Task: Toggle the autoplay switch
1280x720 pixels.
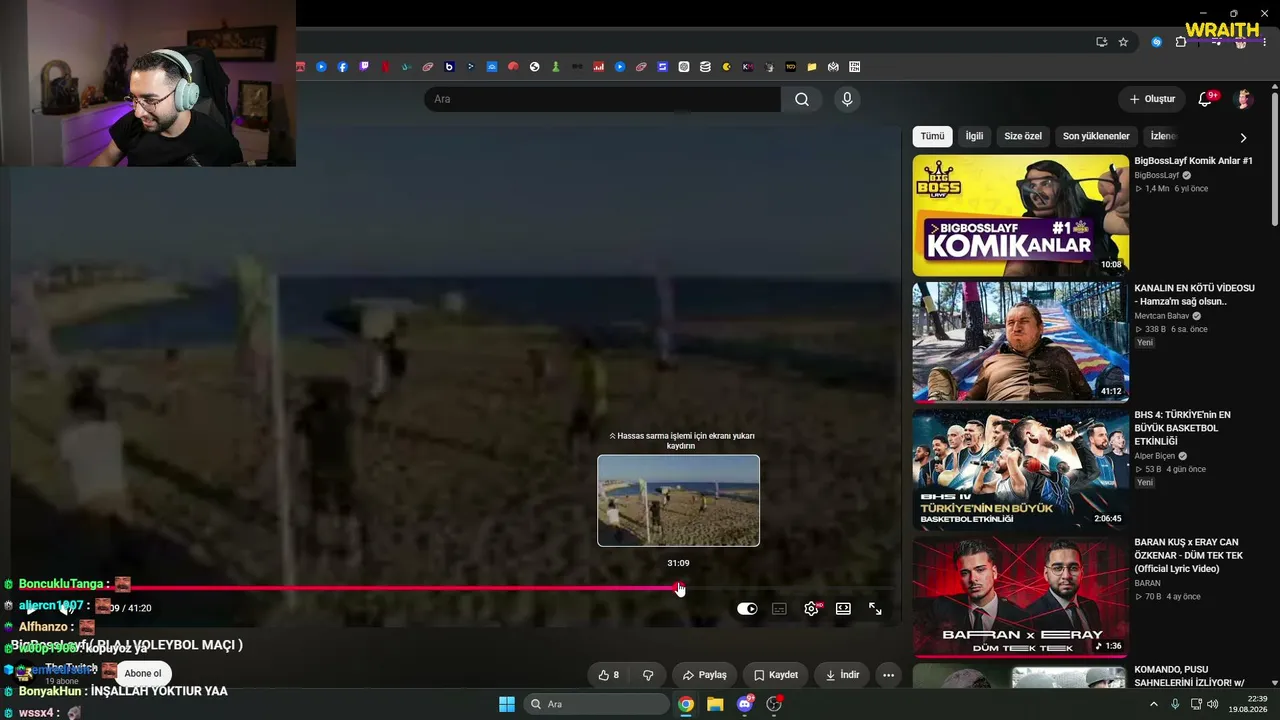Action: (747, 608)
